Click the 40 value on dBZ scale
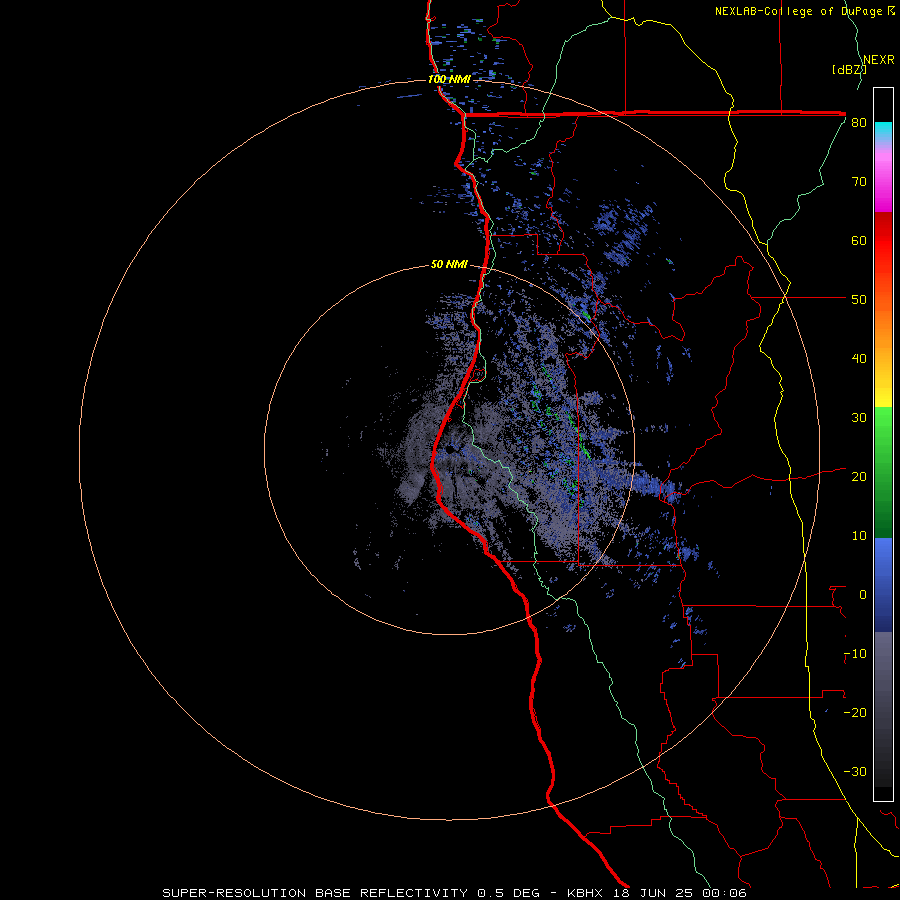The height and width of the screenshot is (900, 900). (x=859, y=359)
